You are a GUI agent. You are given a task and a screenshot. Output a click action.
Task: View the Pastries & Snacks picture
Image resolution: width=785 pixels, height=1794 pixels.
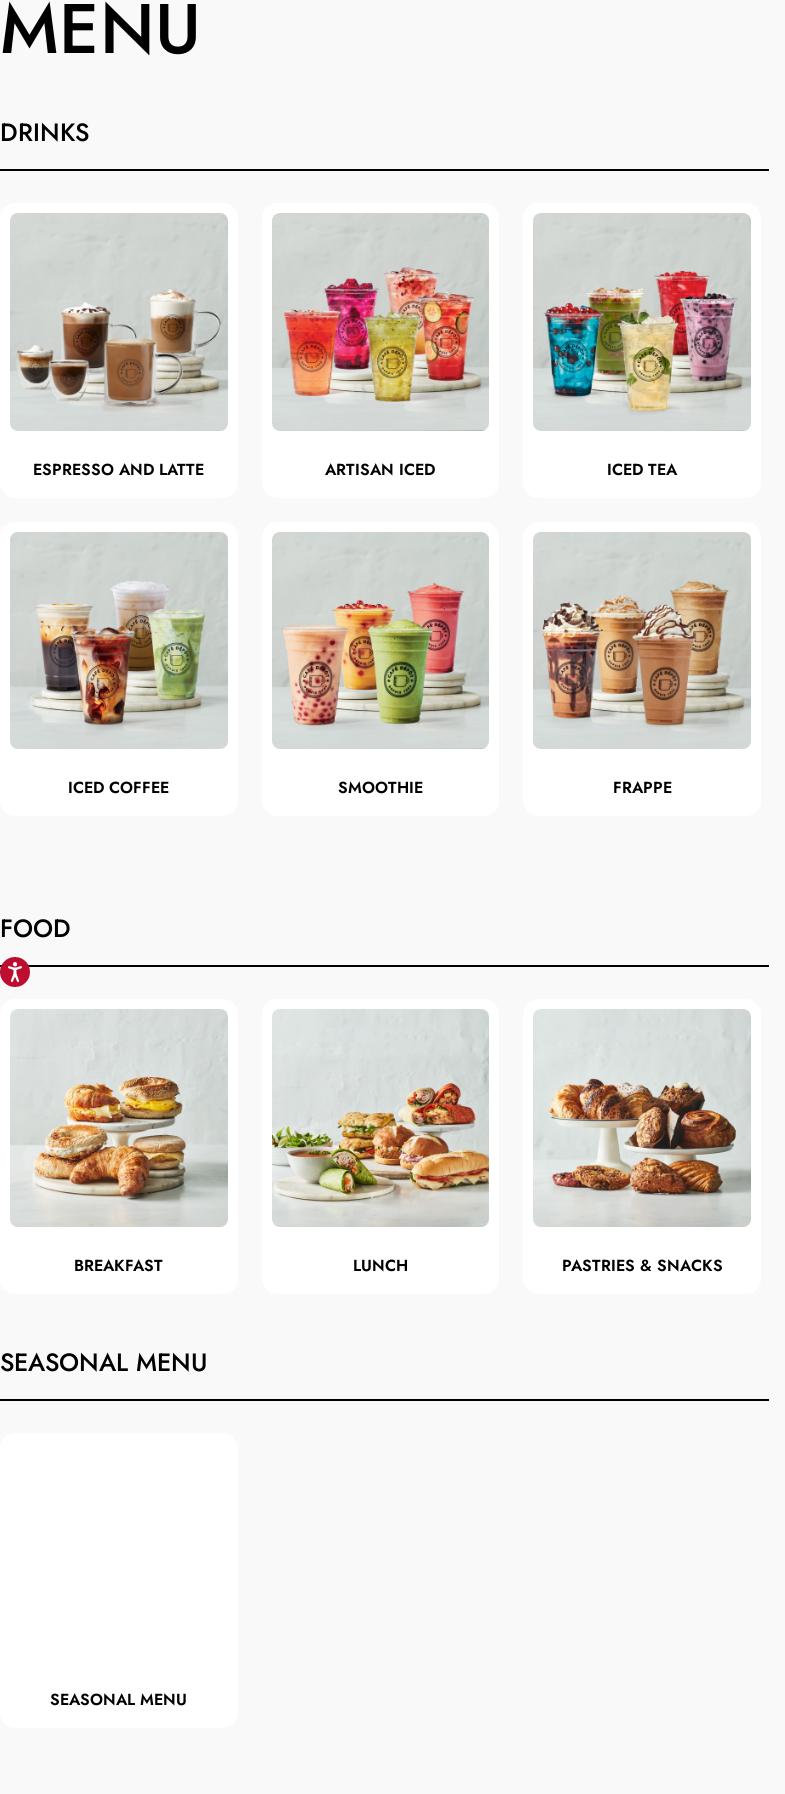tap(642, 1118)
